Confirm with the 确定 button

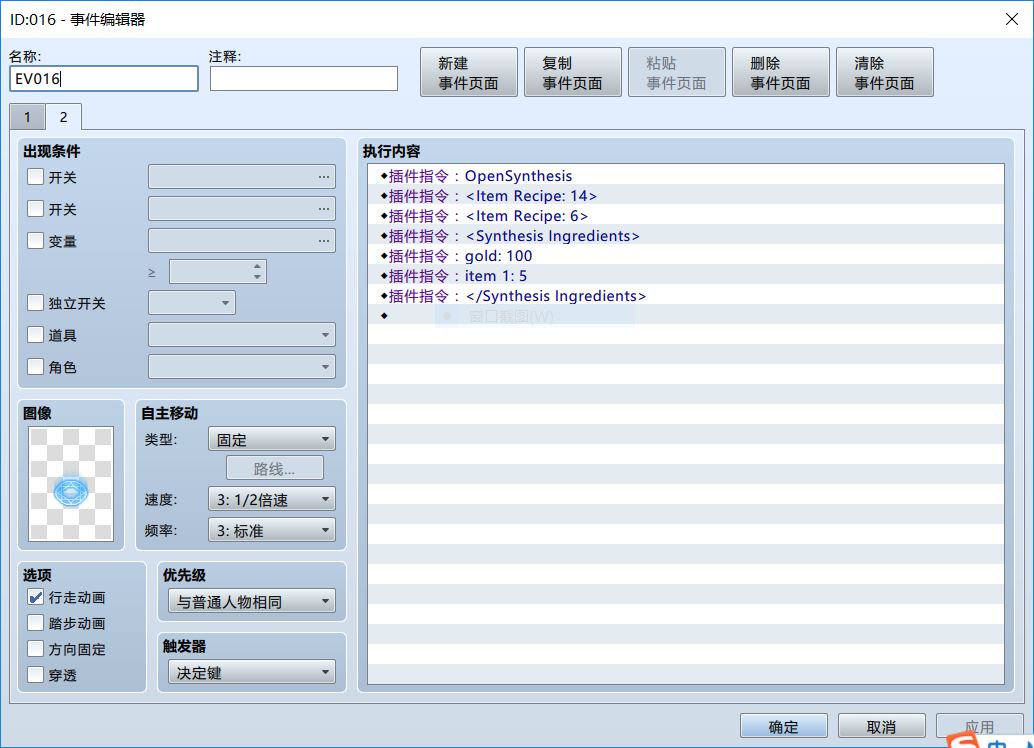click(x=783, y=727)
